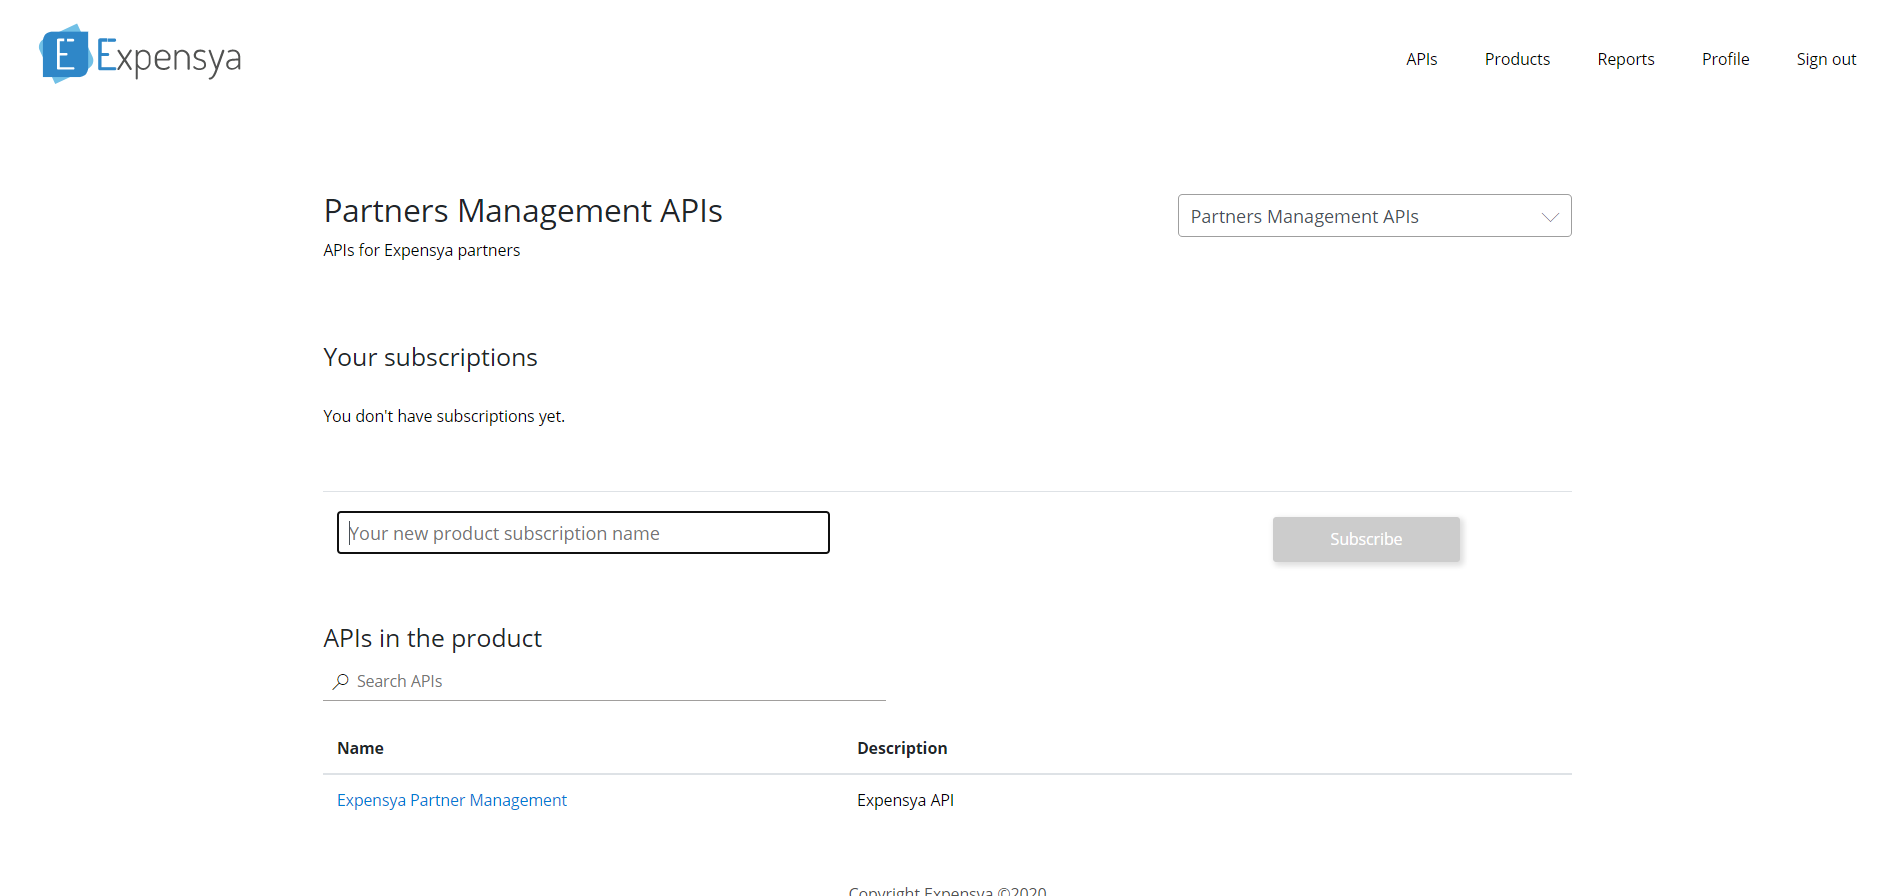Click the Expensya API description cell
This screenshot has height=896, width=1888.
pyautogui.click(x=905, y=800)
